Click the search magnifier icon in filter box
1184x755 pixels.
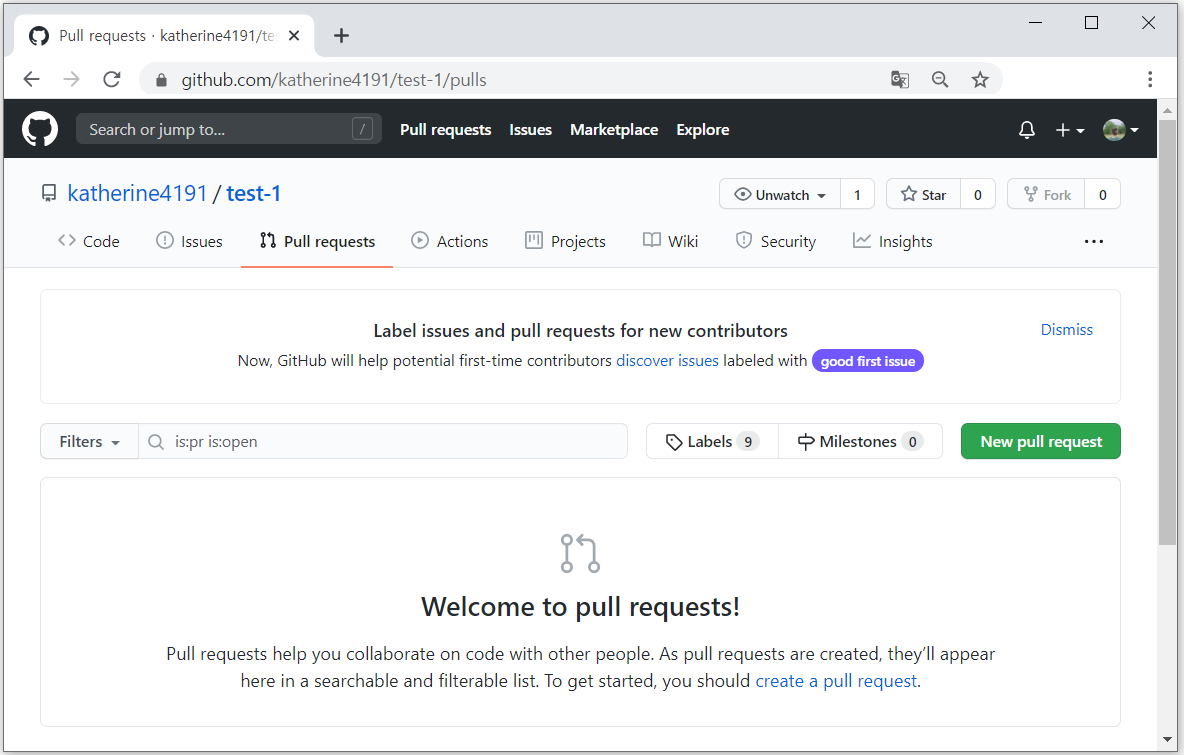point(156,442)
